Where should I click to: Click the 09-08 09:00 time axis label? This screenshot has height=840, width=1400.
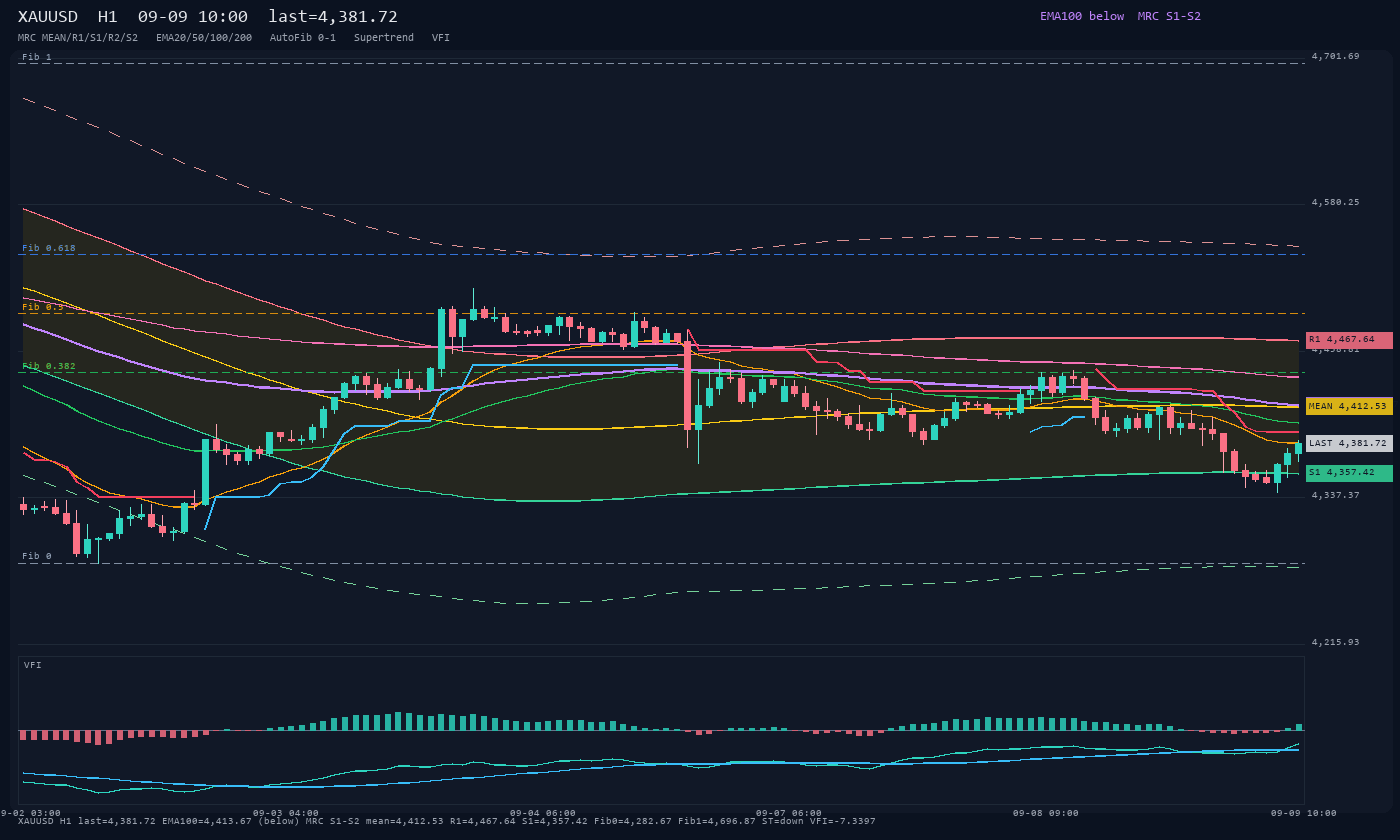click(1046, 813)
